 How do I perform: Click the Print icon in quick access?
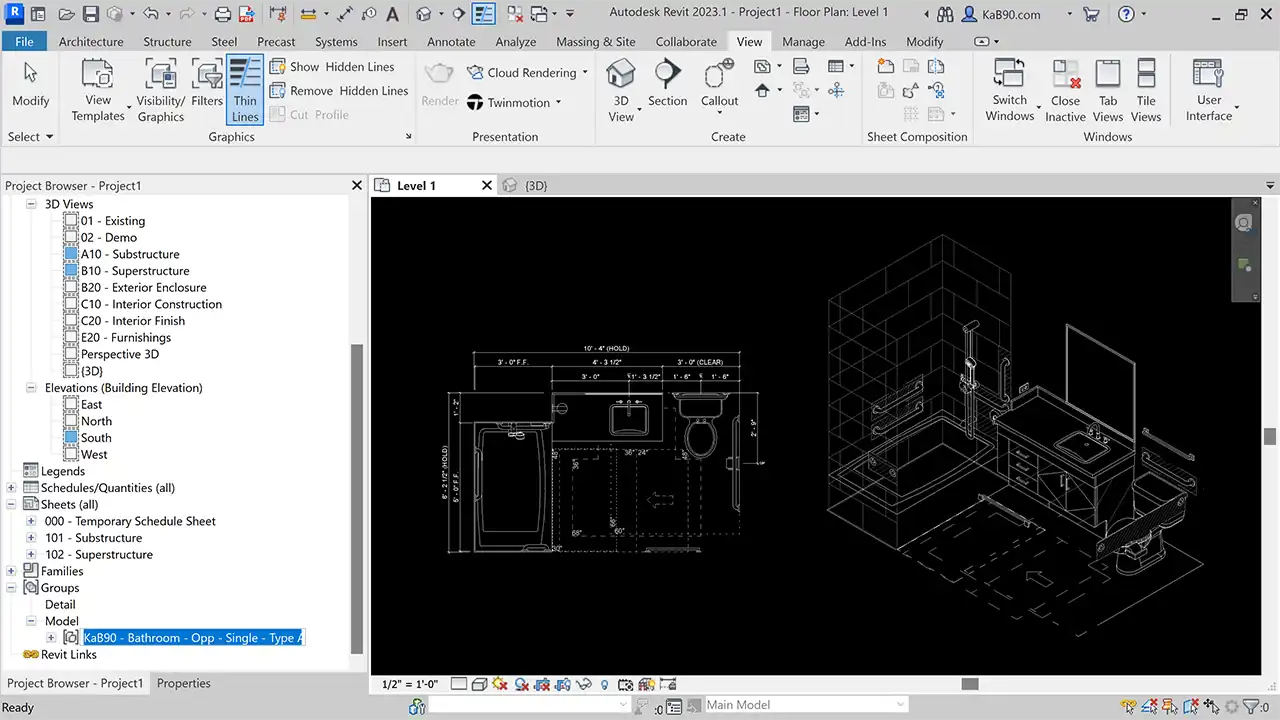pos(222,14)
